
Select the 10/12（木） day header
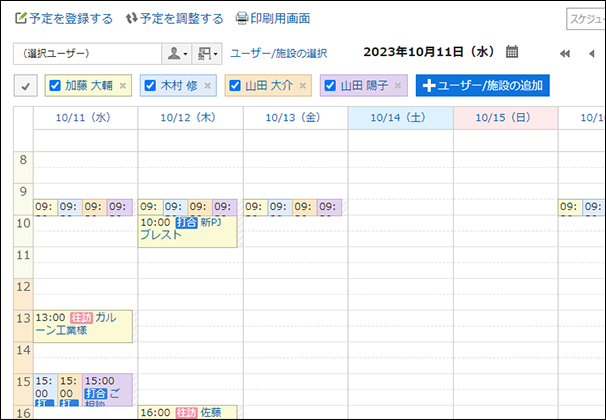click(188, 117)
